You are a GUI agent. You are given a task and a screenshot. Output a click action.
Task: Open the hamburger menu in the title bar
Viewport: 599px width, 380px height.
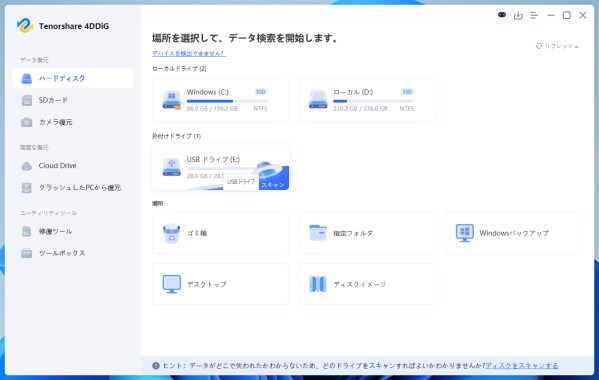click(534, 15)
